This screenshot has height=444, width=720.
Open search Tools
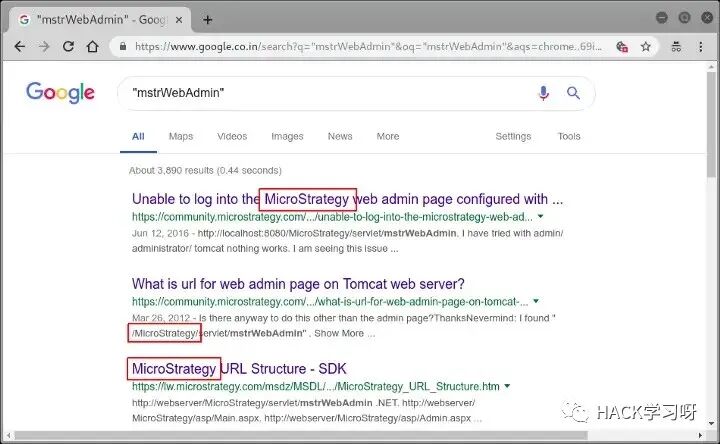click(x=568, y=136)
